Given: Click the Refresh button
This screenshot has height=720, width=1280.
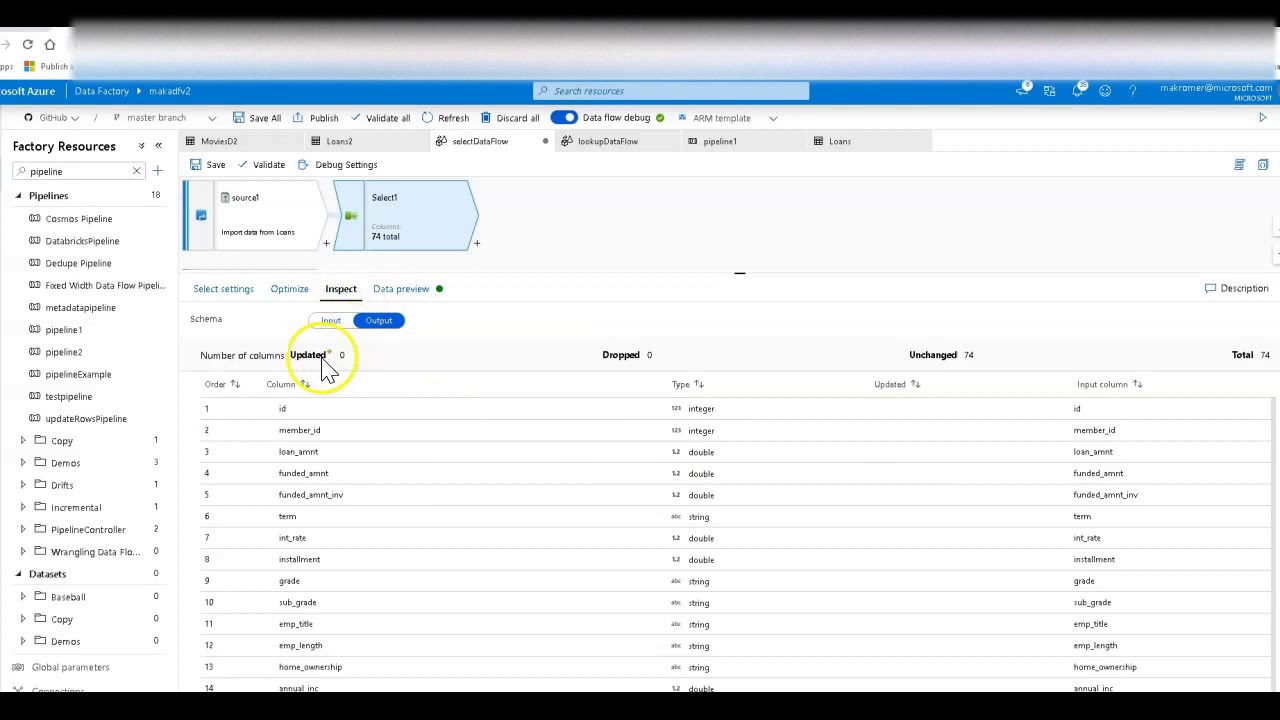Looking at the screenshot, I should pyautogui.click(x=446, y=118).
